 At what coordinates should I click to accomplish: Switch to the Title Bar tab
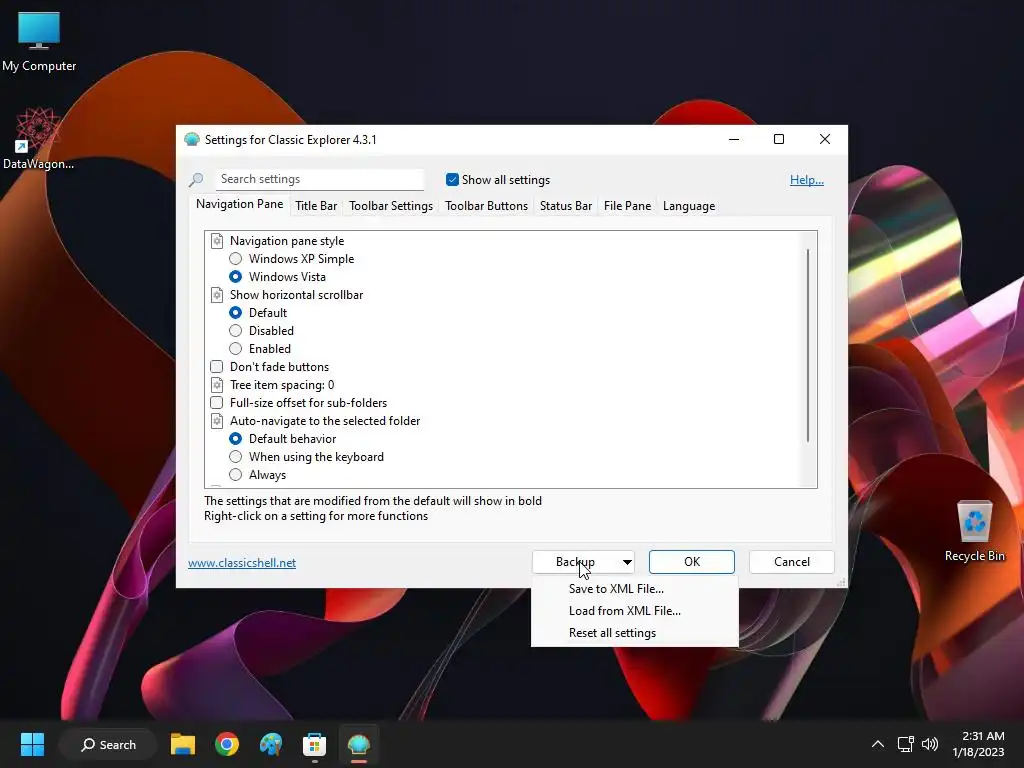(x=315, y=206)
